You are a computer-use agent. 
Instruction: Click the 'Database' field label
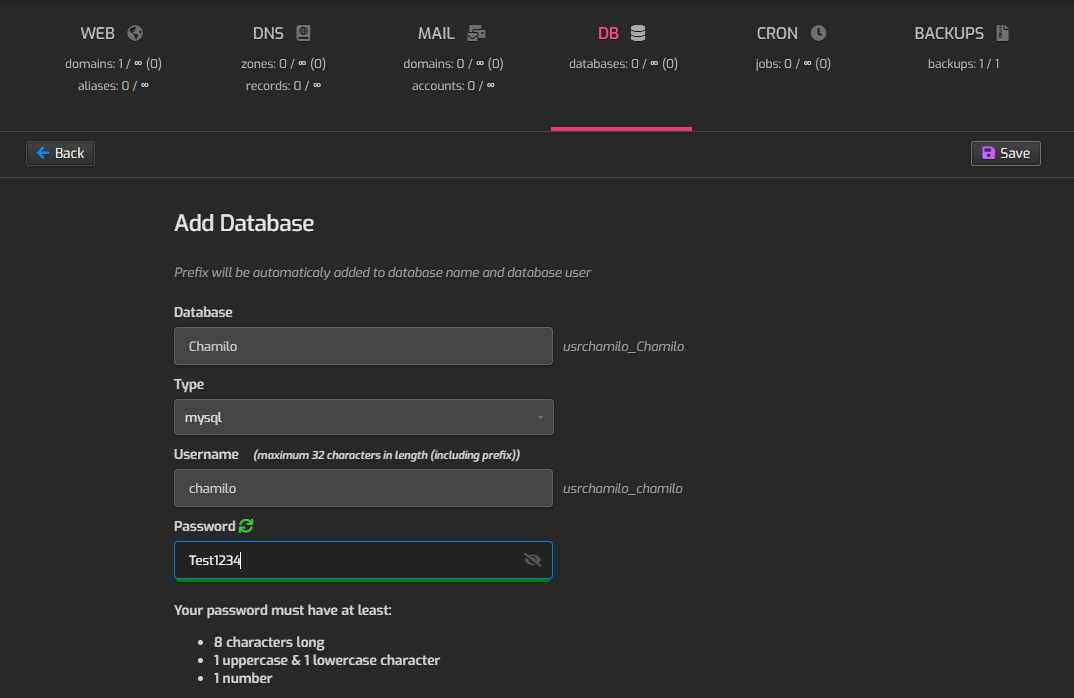pos(203,312)
